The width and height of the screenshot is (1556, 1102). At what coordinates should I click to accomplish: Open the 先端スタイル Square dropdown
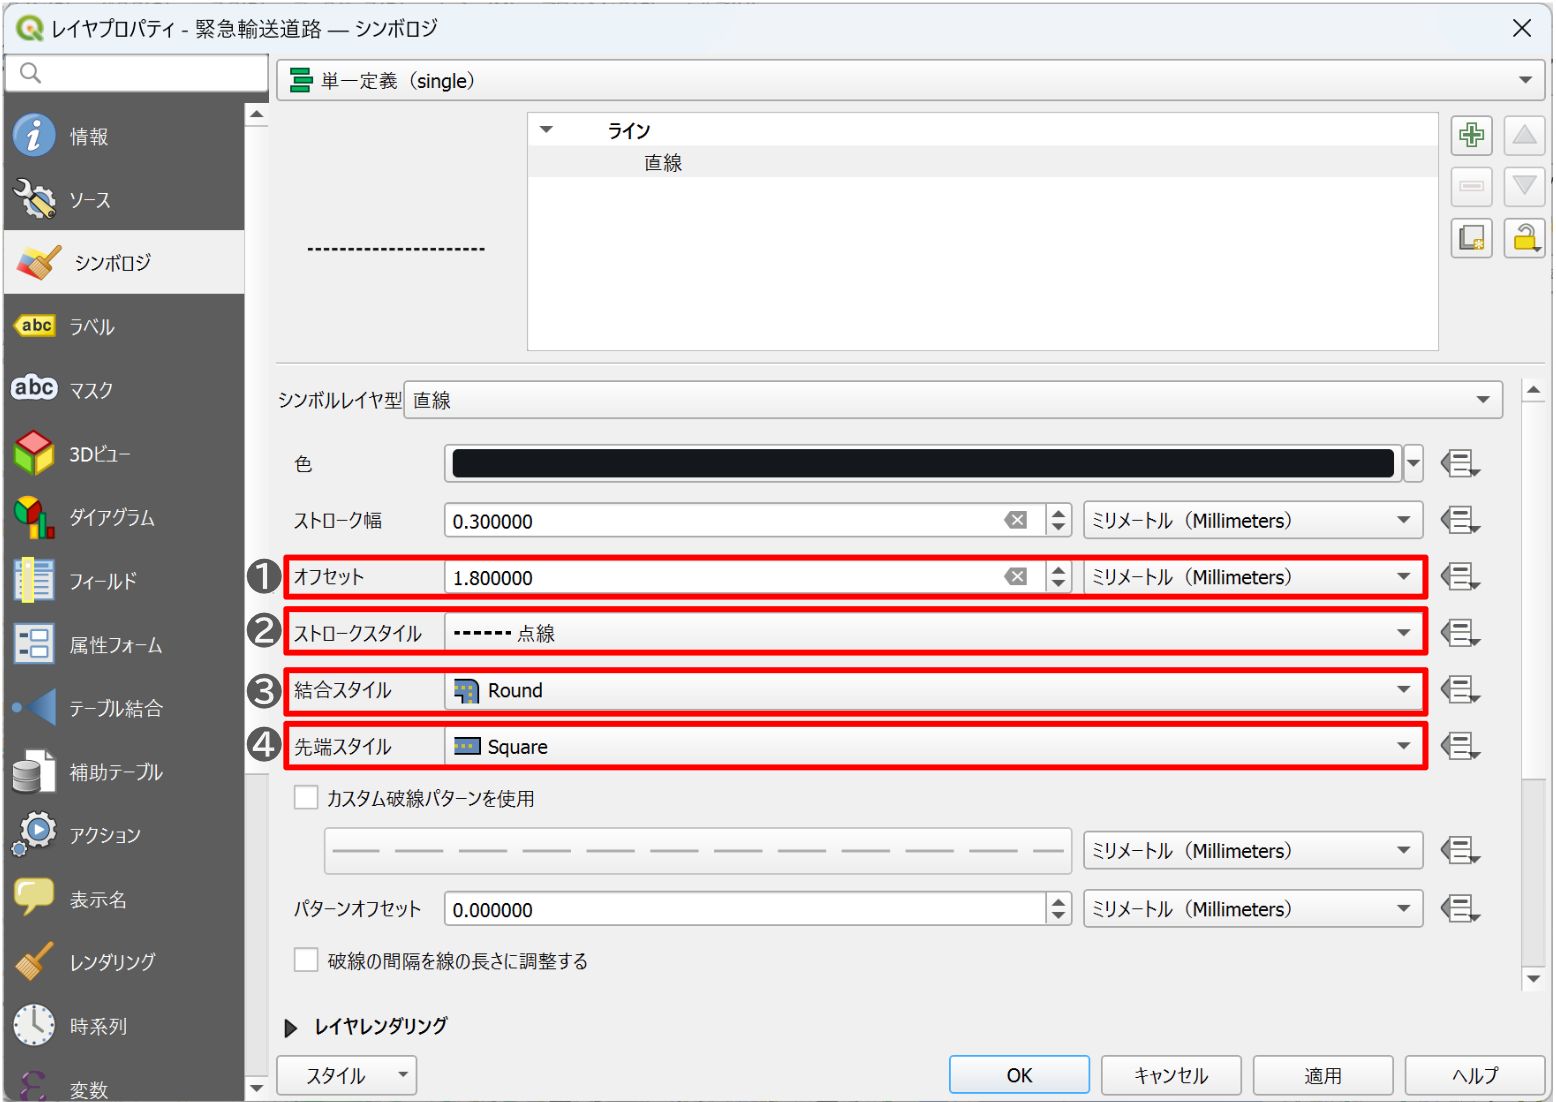[933, 746]
